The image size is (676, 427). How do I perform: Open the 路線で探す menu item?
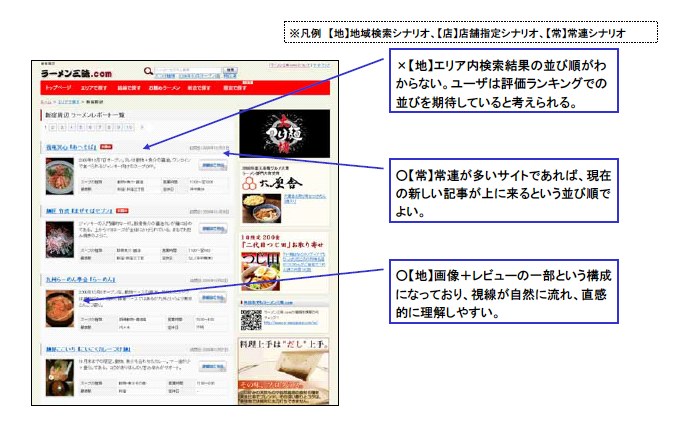point(129,88)
